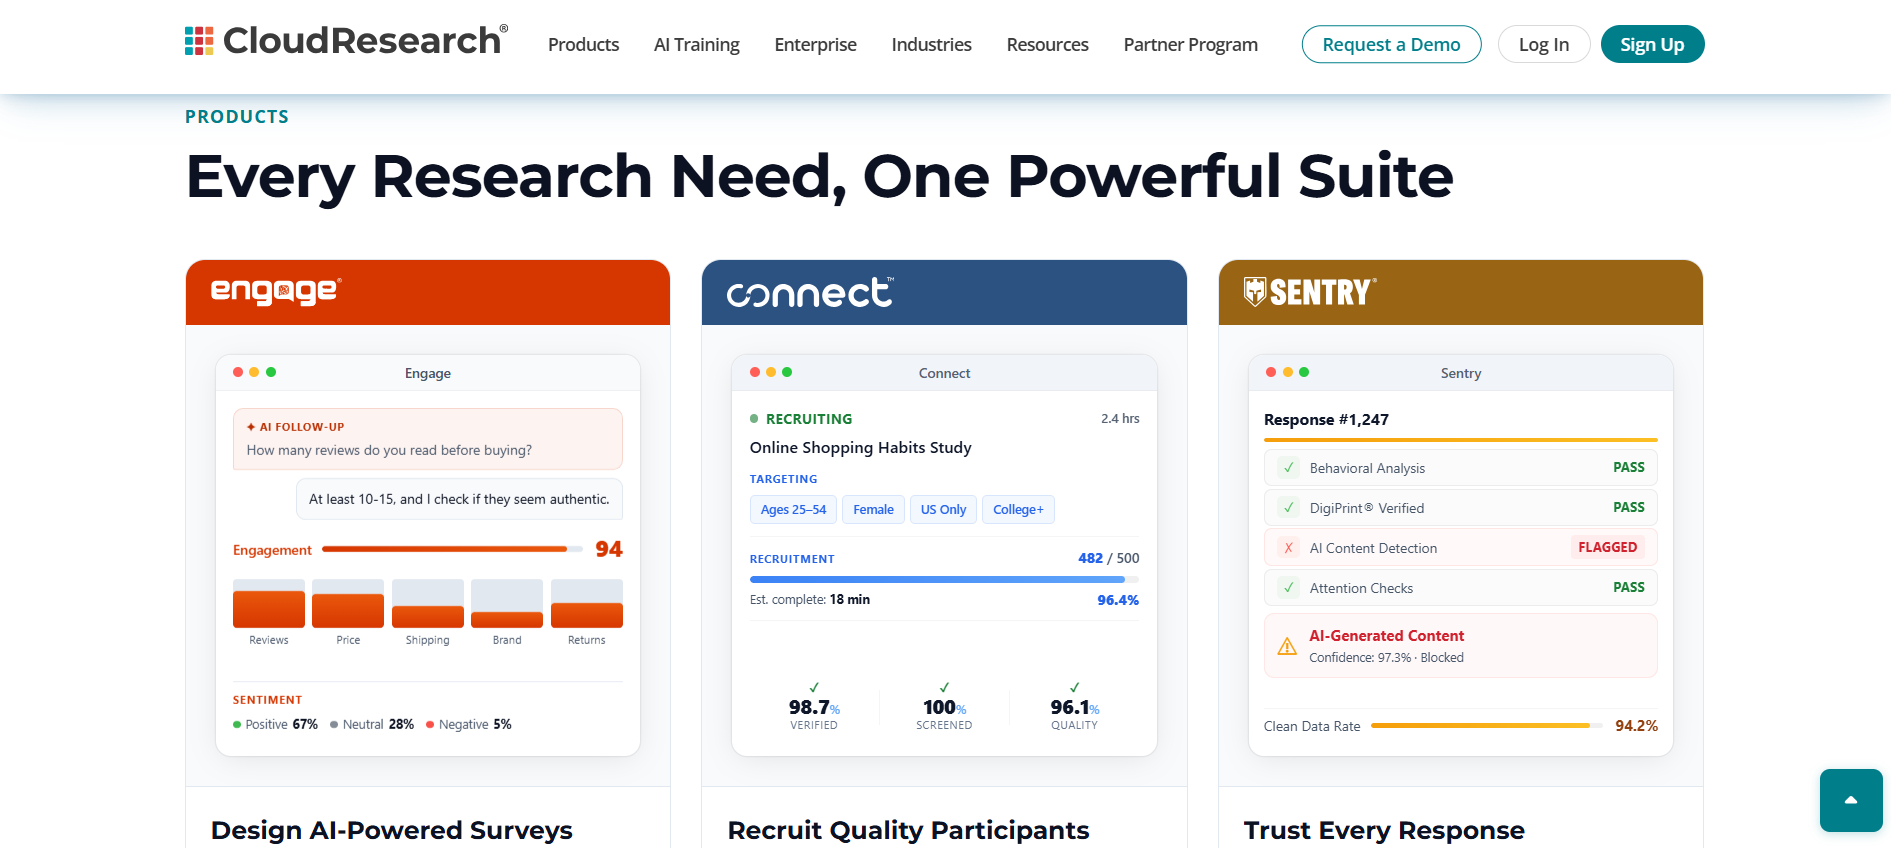Viewport: 1891px width, 848px height.
Task: Click the AI Follow-Up sparkle icon
Action: [x=251, y=427]
